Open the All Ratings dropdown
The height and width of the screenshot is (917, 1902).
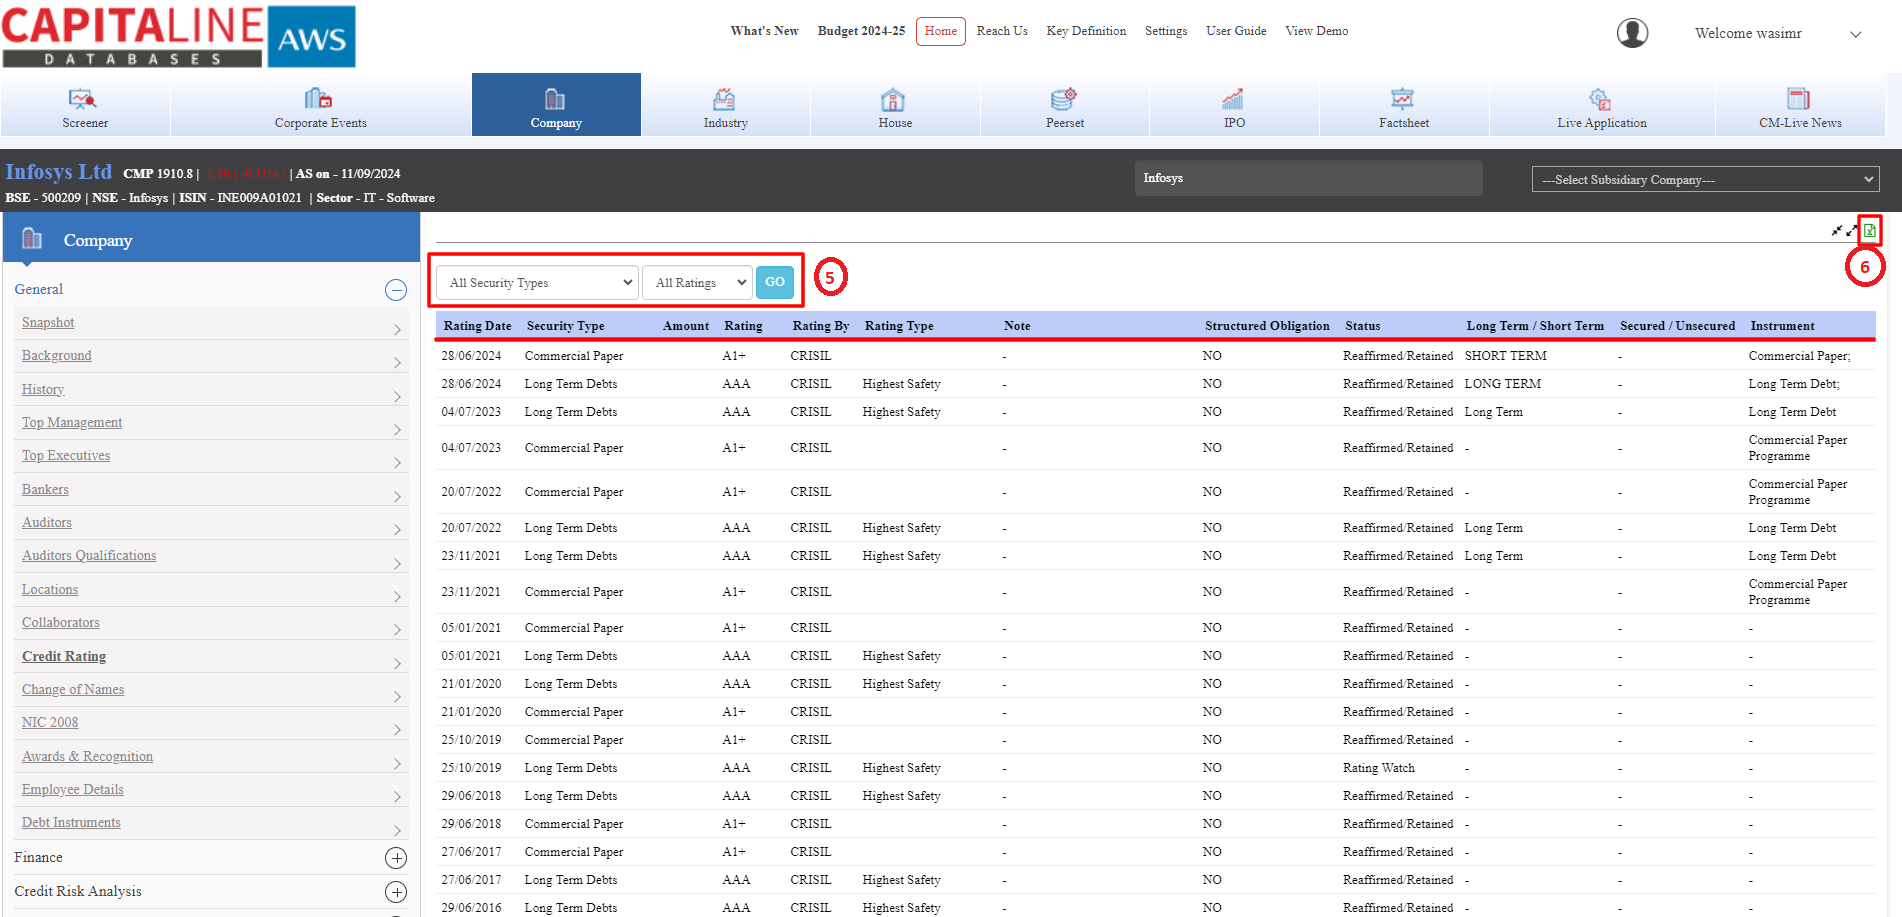[x=697, y=283]
